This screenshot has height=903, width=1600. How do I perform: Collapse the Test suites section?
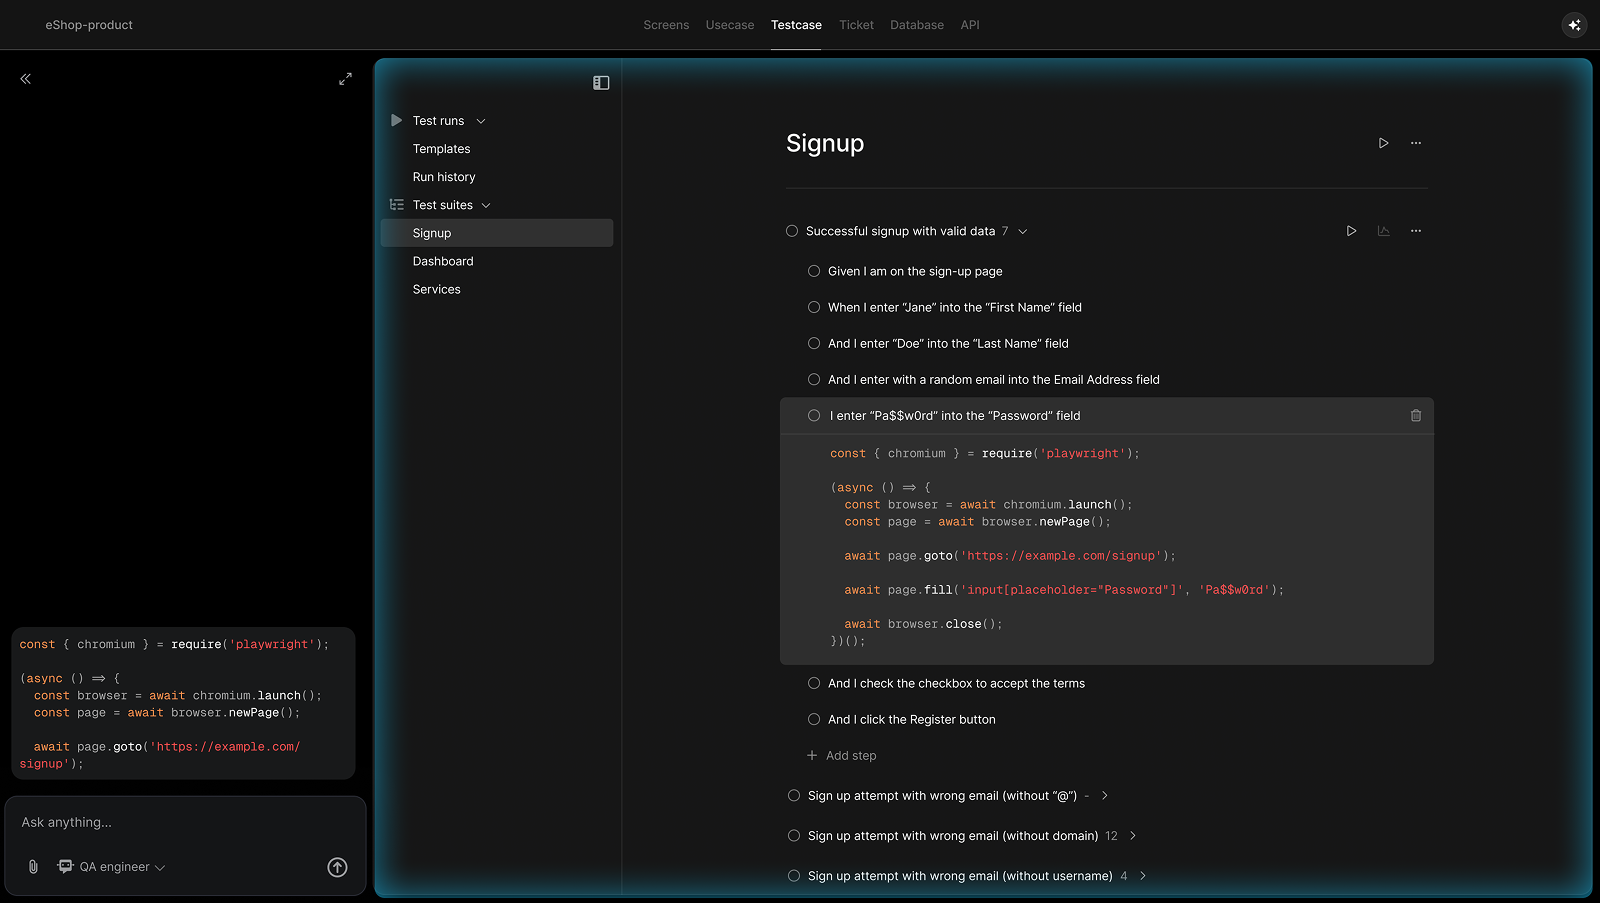point(486,204)
